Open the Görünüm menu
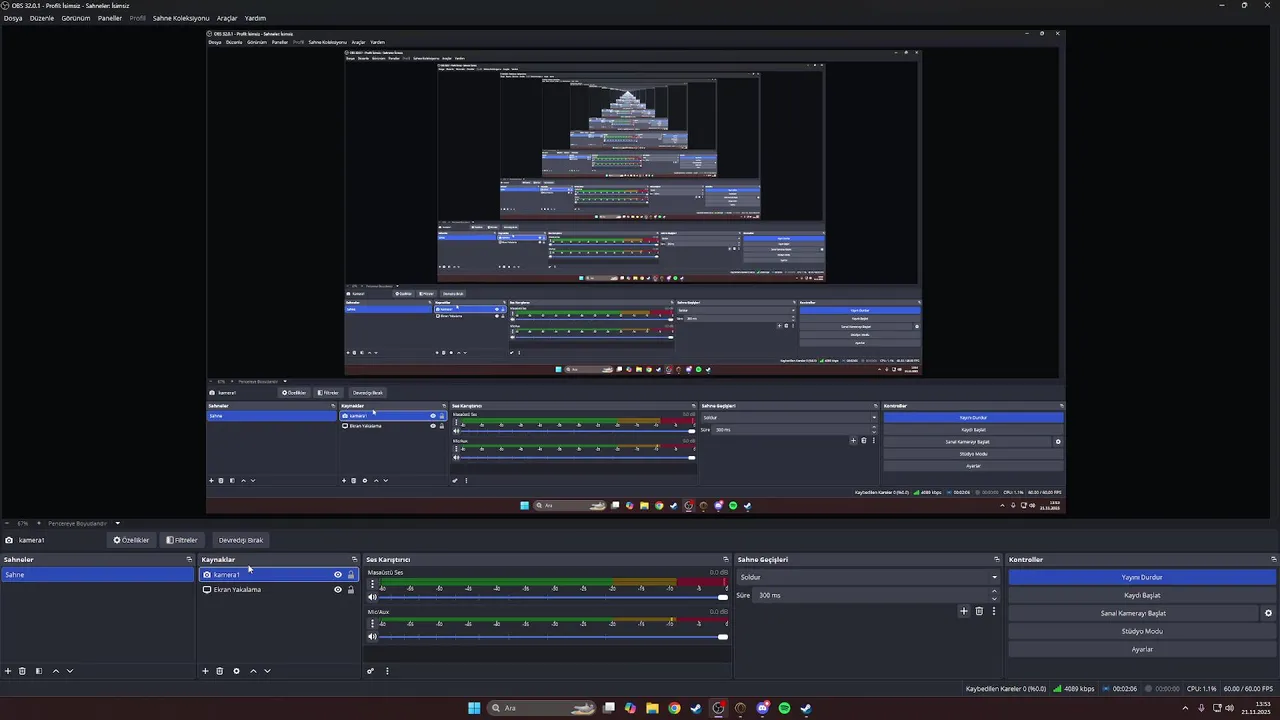 76,18
